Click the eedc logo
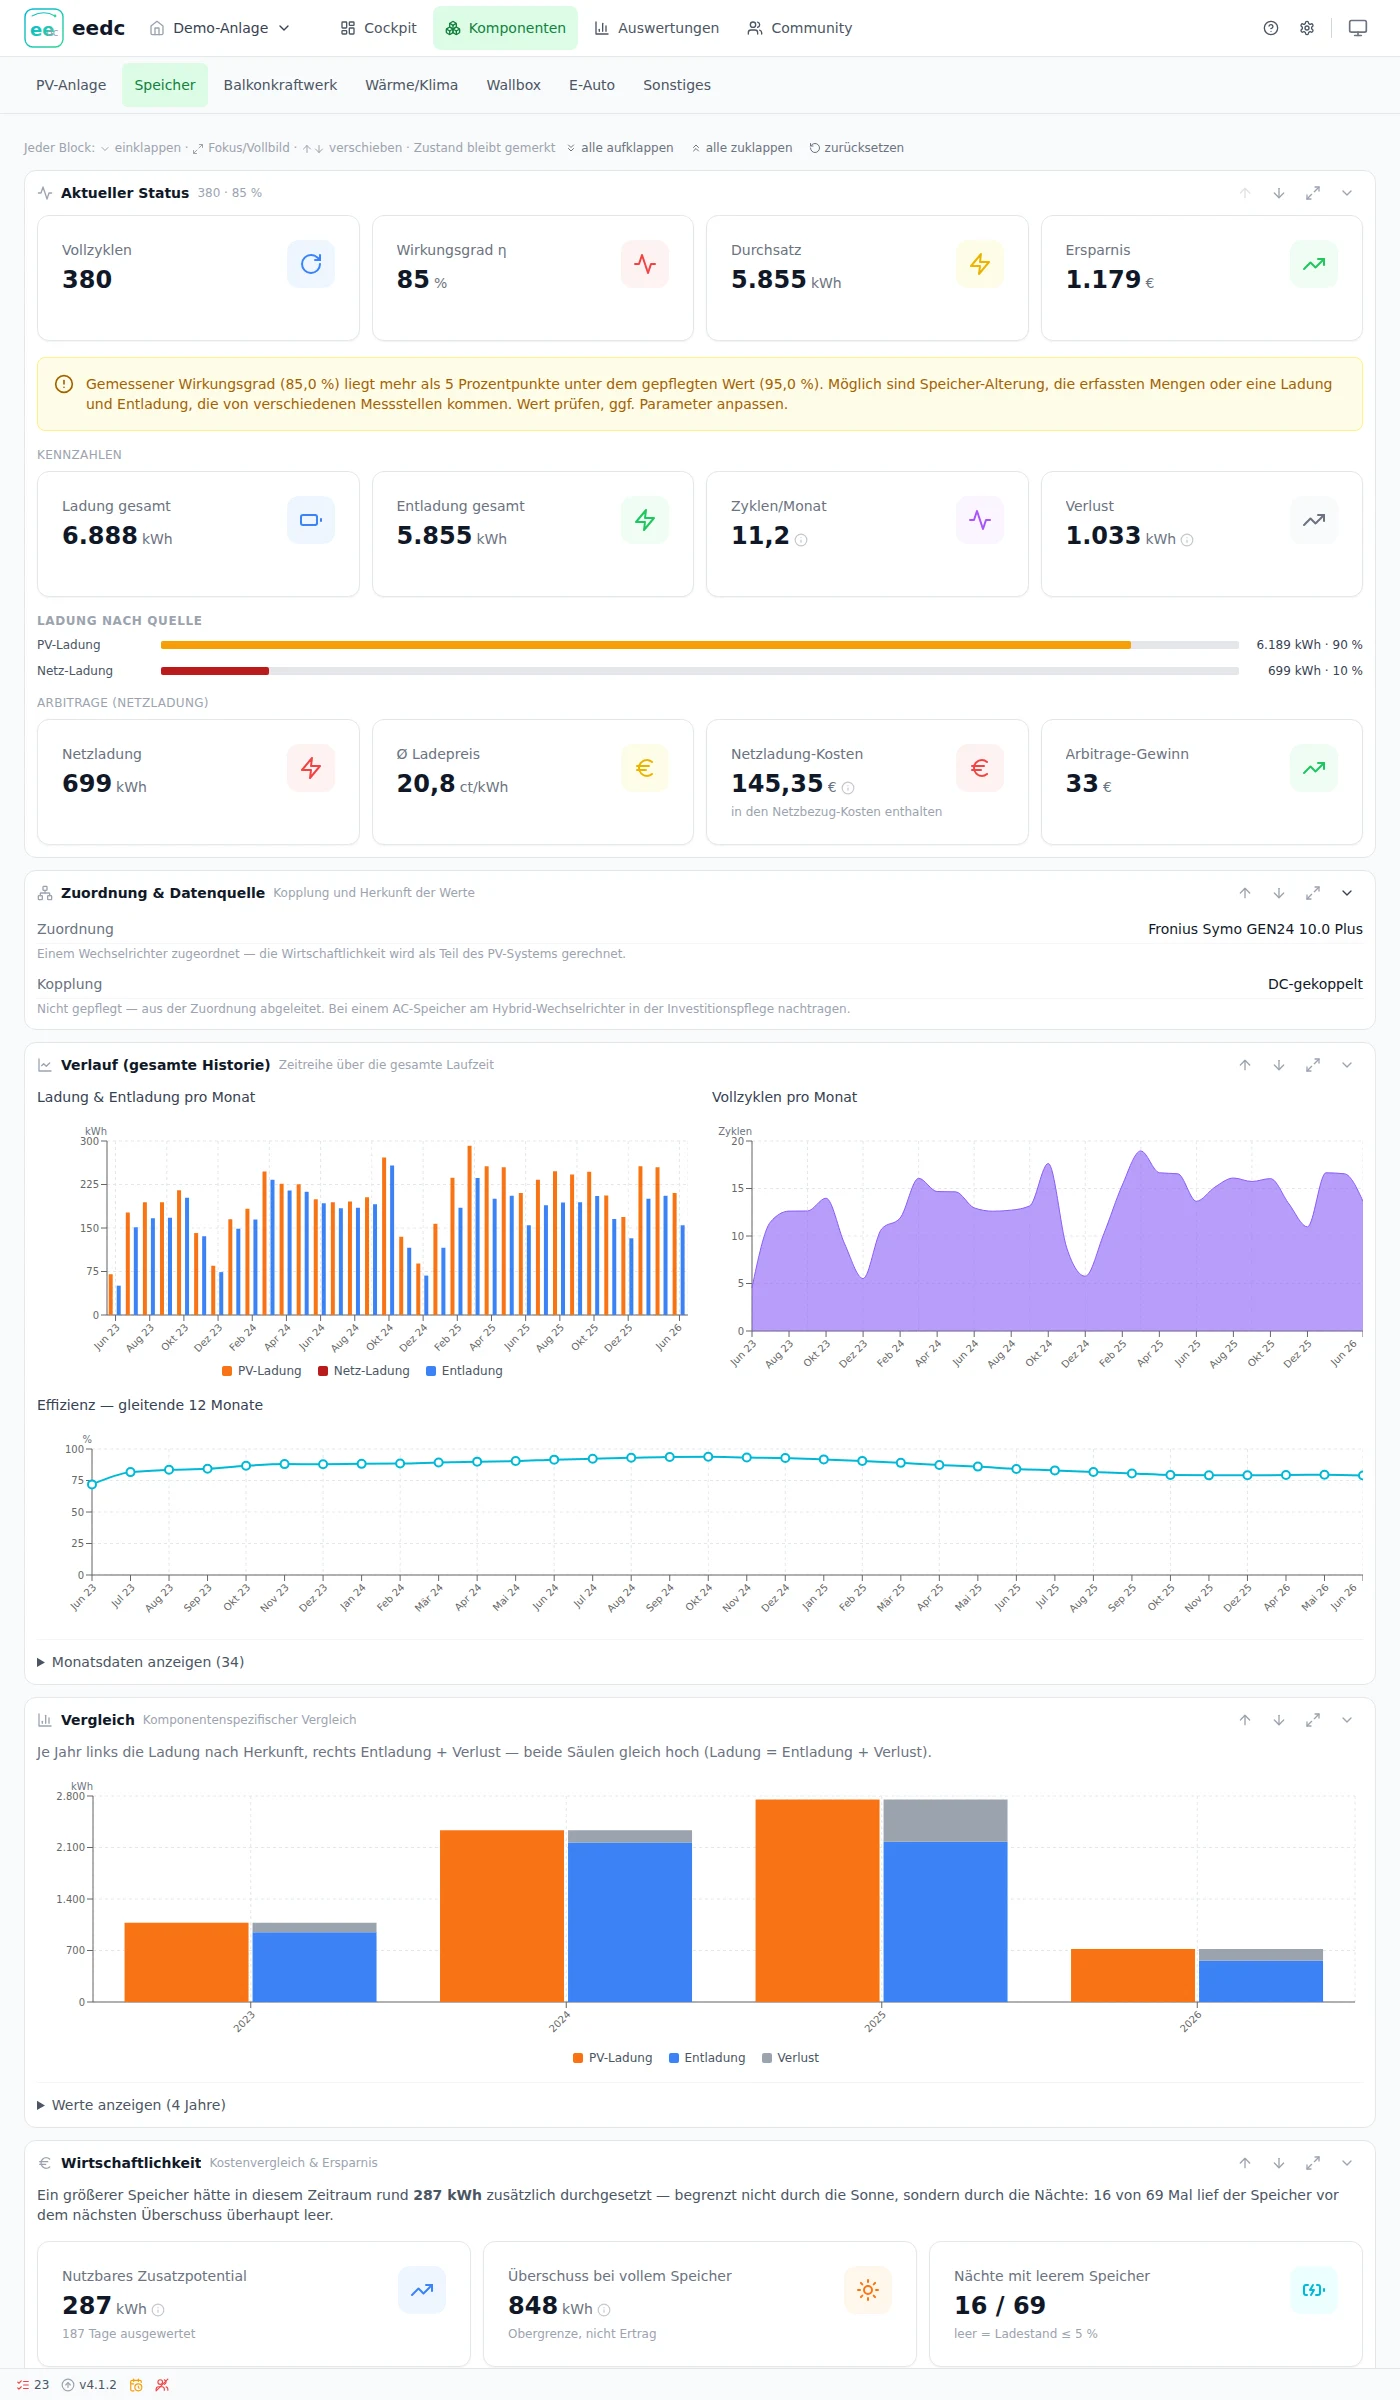1400x2400 pixels. 75,28
